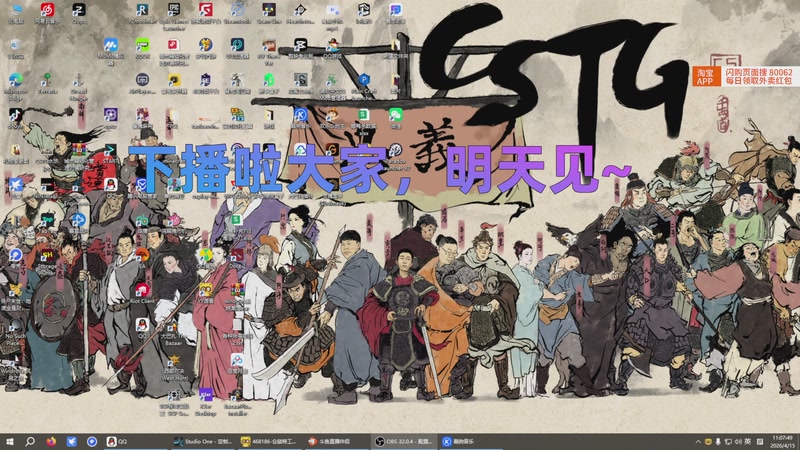Launch NetEase Cloud Music red desktop icon
The height and width of the screenshot is (450, 800).
pyautogui.click(x=47, y=12)
